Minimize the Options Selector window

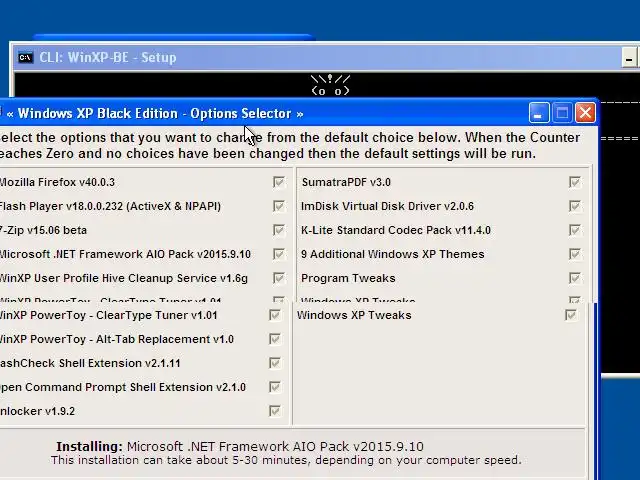click(x=539, y=113)
